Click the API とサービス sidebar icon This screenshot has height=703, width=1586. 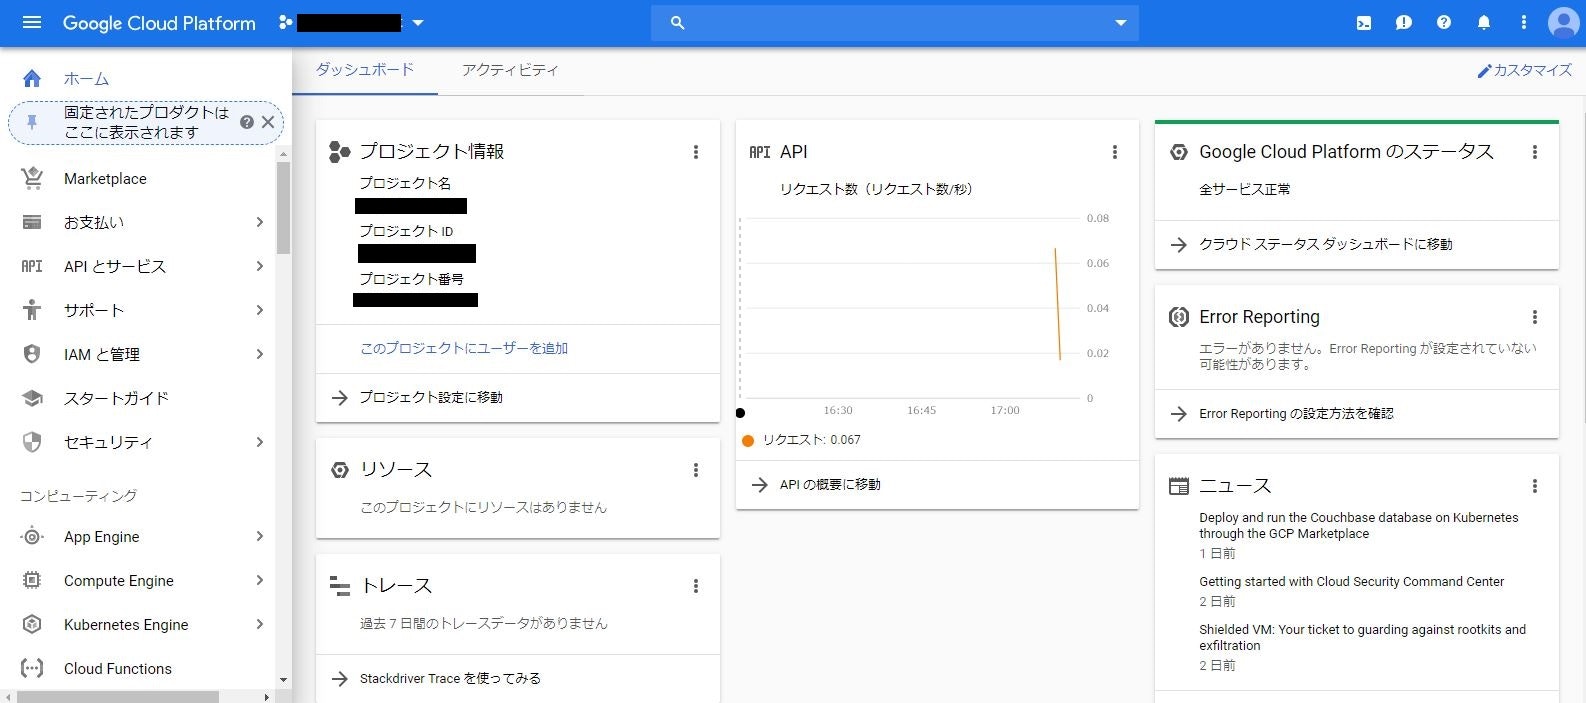coord(32,266)
